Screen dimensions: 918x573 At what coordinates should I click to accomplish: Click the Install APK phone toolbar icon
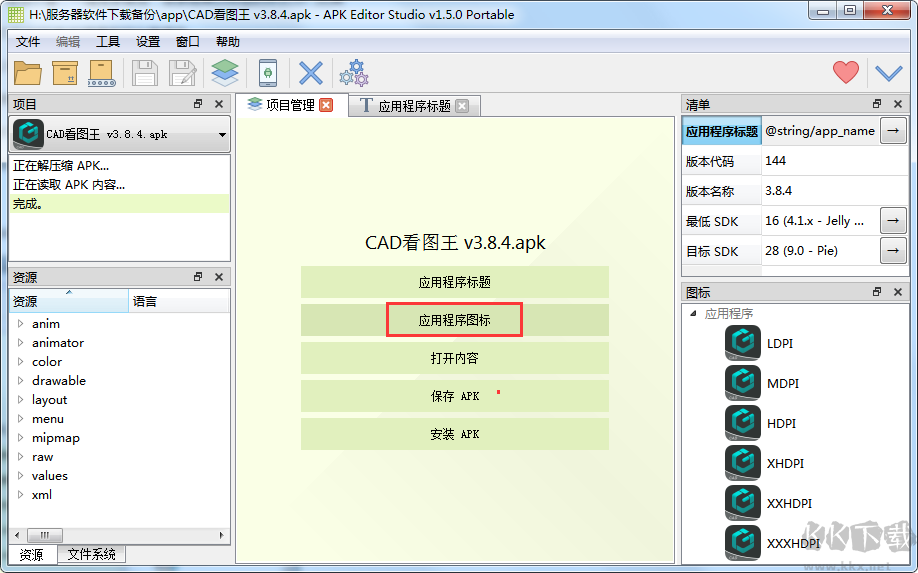(268, 73)
